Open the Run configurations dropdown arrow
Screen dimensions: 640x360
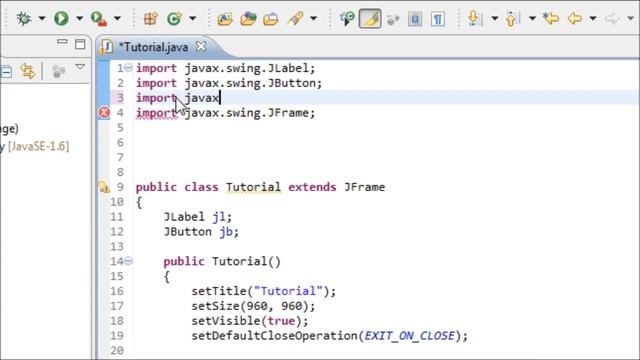[x=80, y=18]
